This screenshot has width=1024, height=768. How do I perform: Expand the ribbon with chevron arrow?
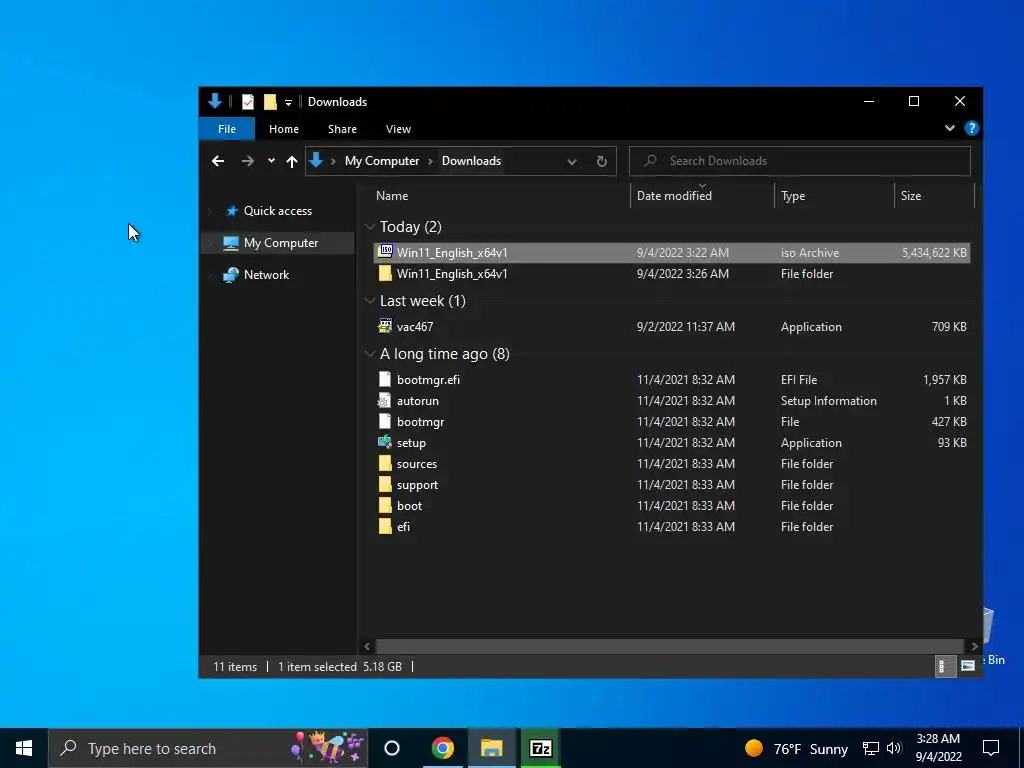click(x=950, y=129)
